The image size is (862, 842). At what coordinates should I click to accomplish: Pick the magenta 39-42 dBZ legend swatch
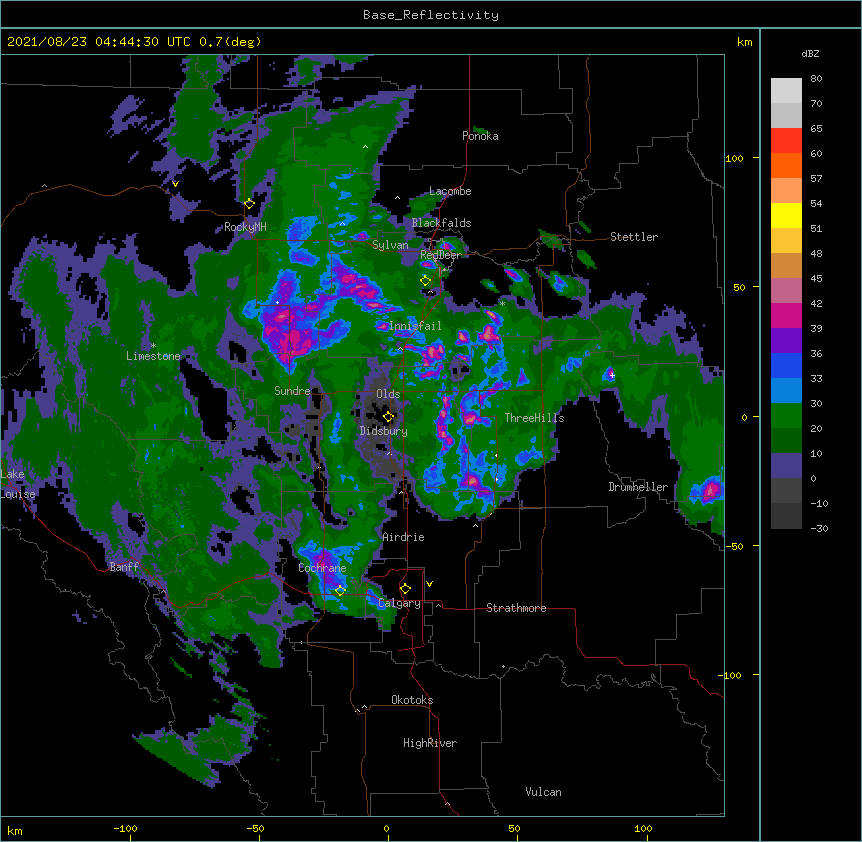[x=786, y=316]
